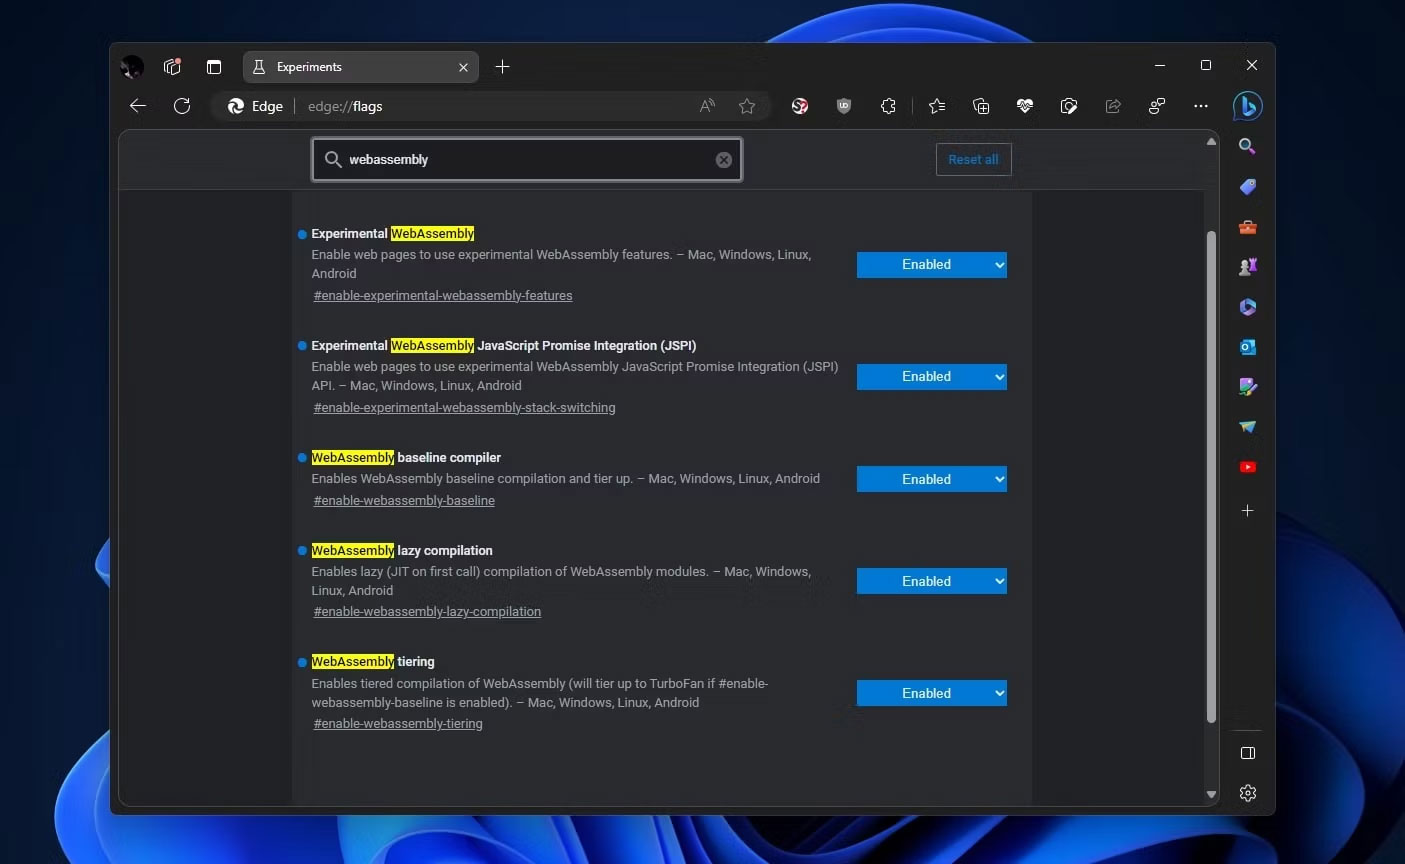Open dropdown for Experimental WebAssembly flag

(x=931, y=265)
